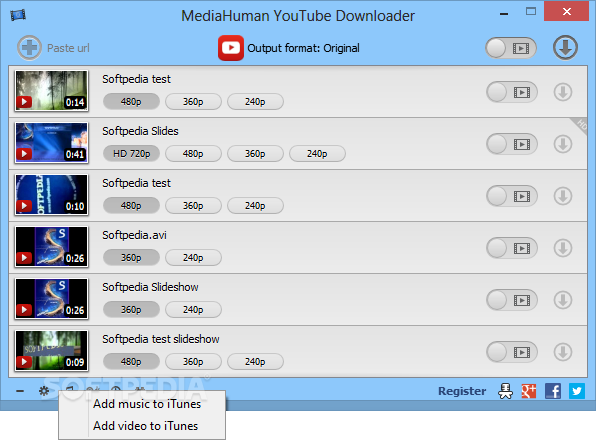Toggle video switch for Softpedia Slideshow
This screenshot has height=440, width=596.
click(x=512, y=300)
